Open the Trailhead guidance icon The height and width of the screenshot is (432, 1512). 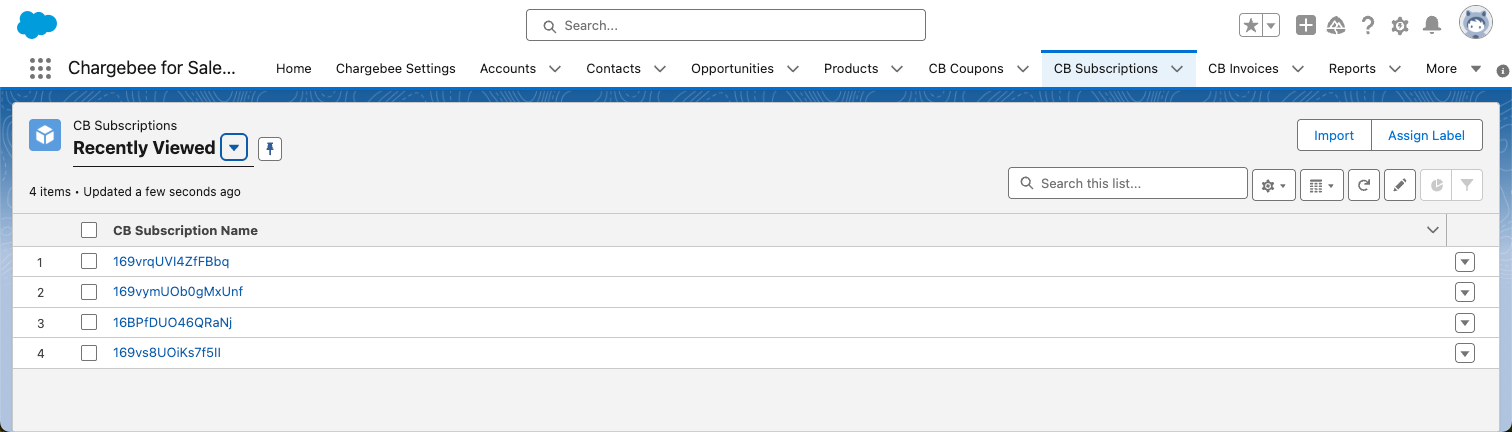click(x=1336, y=26)
